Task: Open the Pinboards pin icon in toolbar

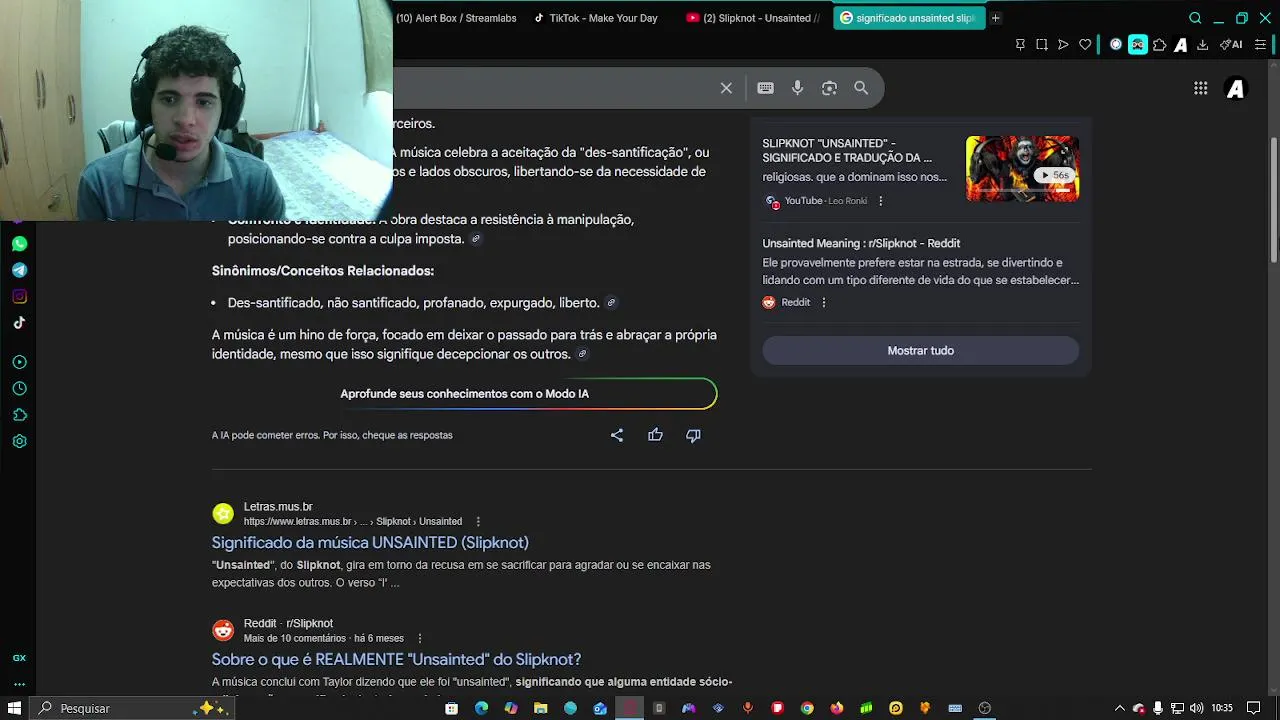Action: click(1020, 45)
